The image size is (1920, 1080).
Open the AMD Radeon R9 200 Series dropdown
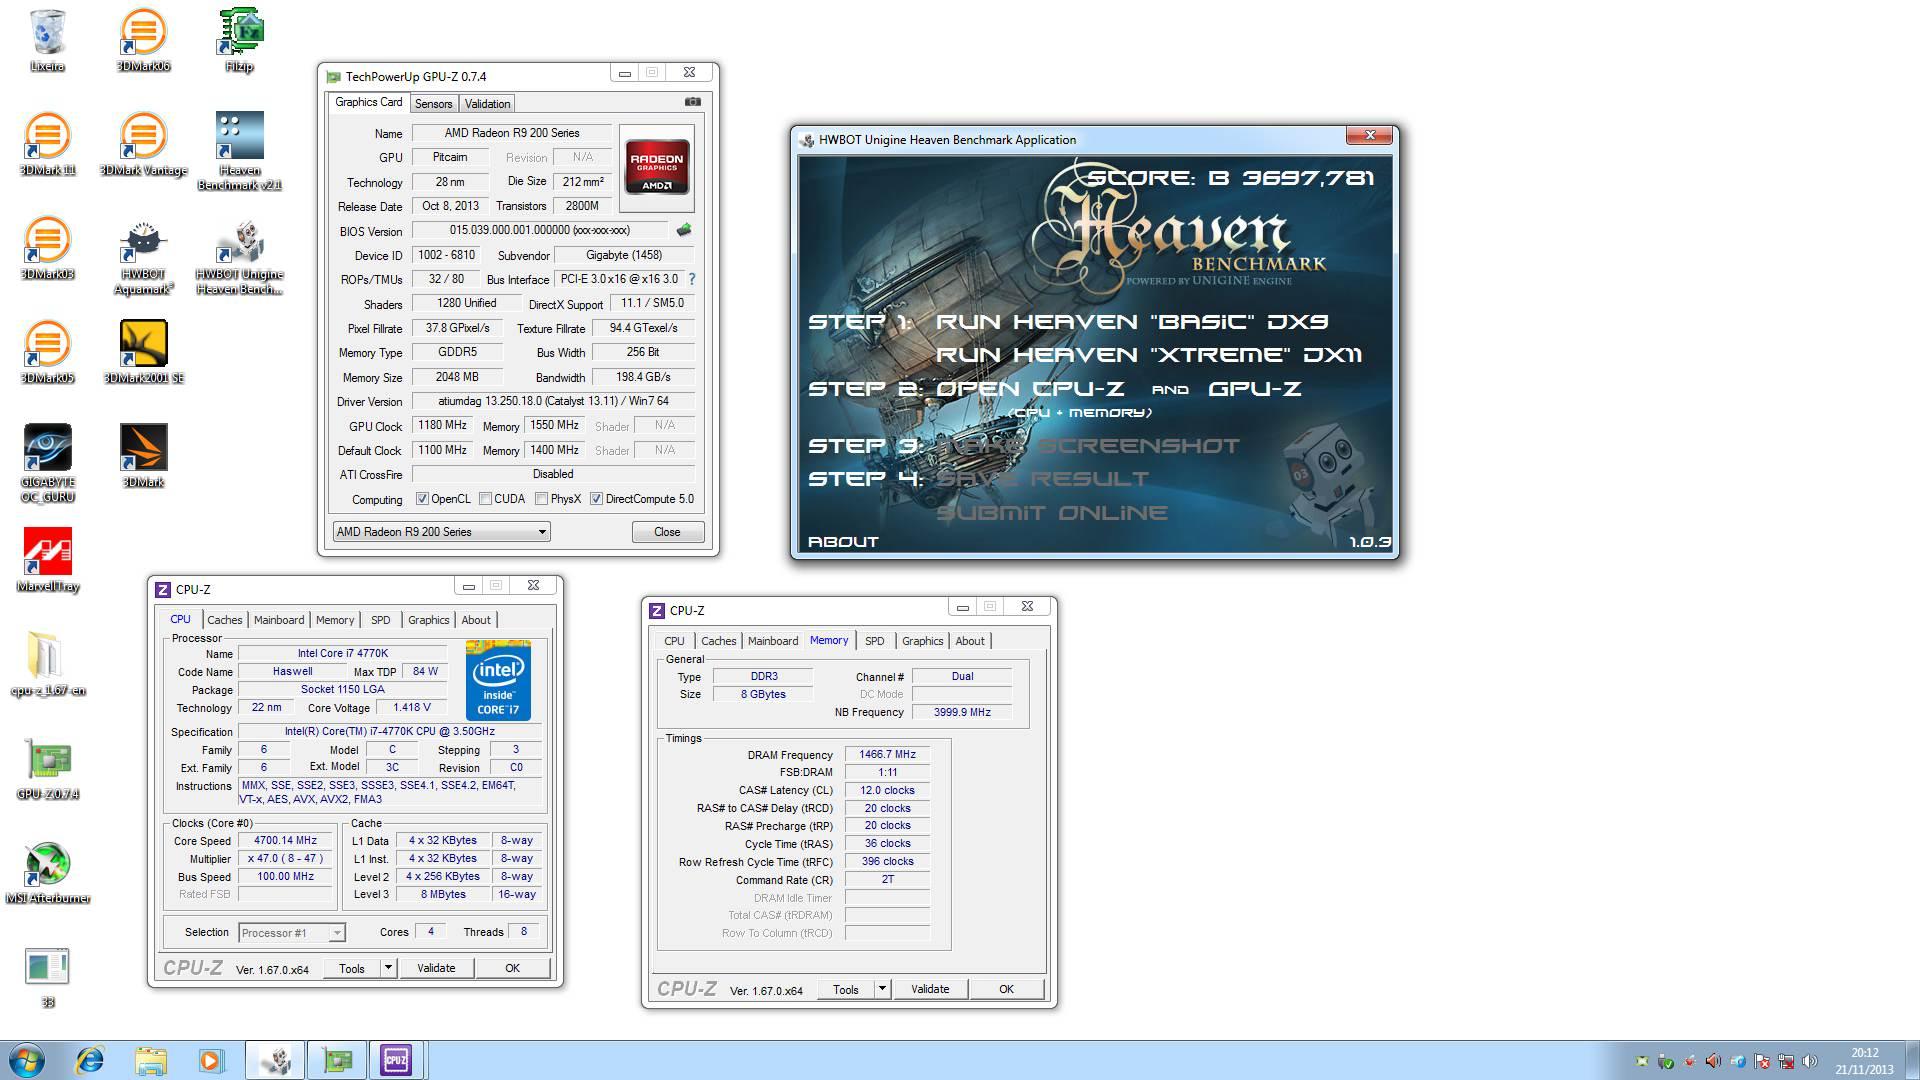coord(441,532)
